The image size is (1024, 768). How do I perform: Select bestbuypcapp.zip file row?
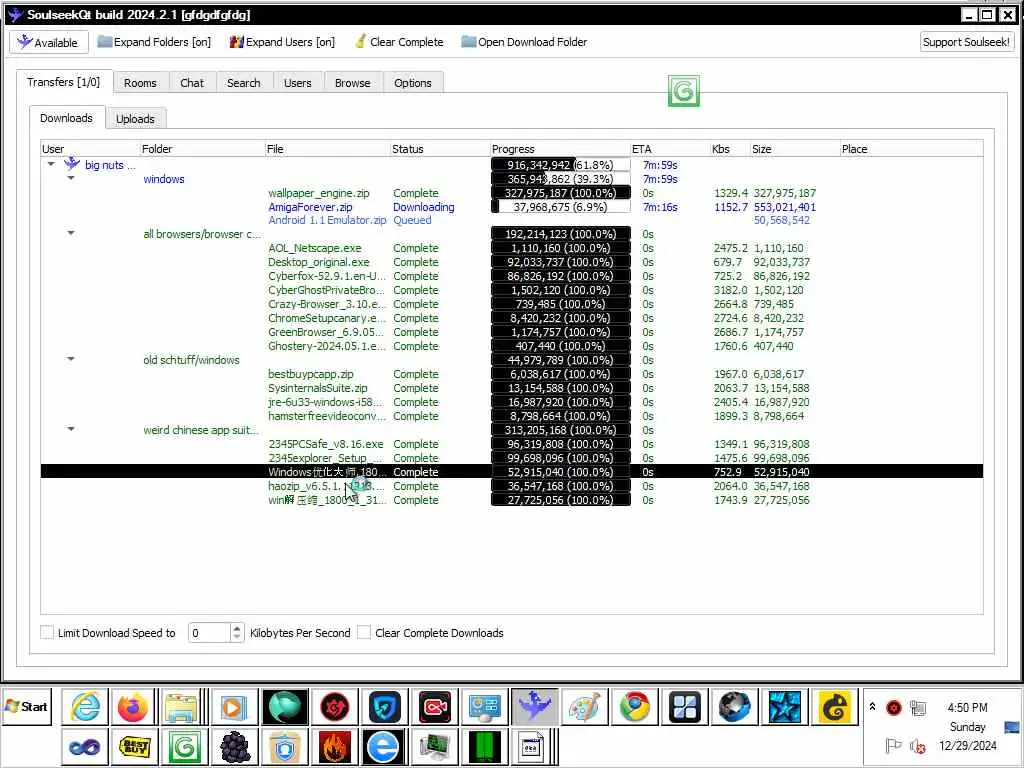[511, 374]
